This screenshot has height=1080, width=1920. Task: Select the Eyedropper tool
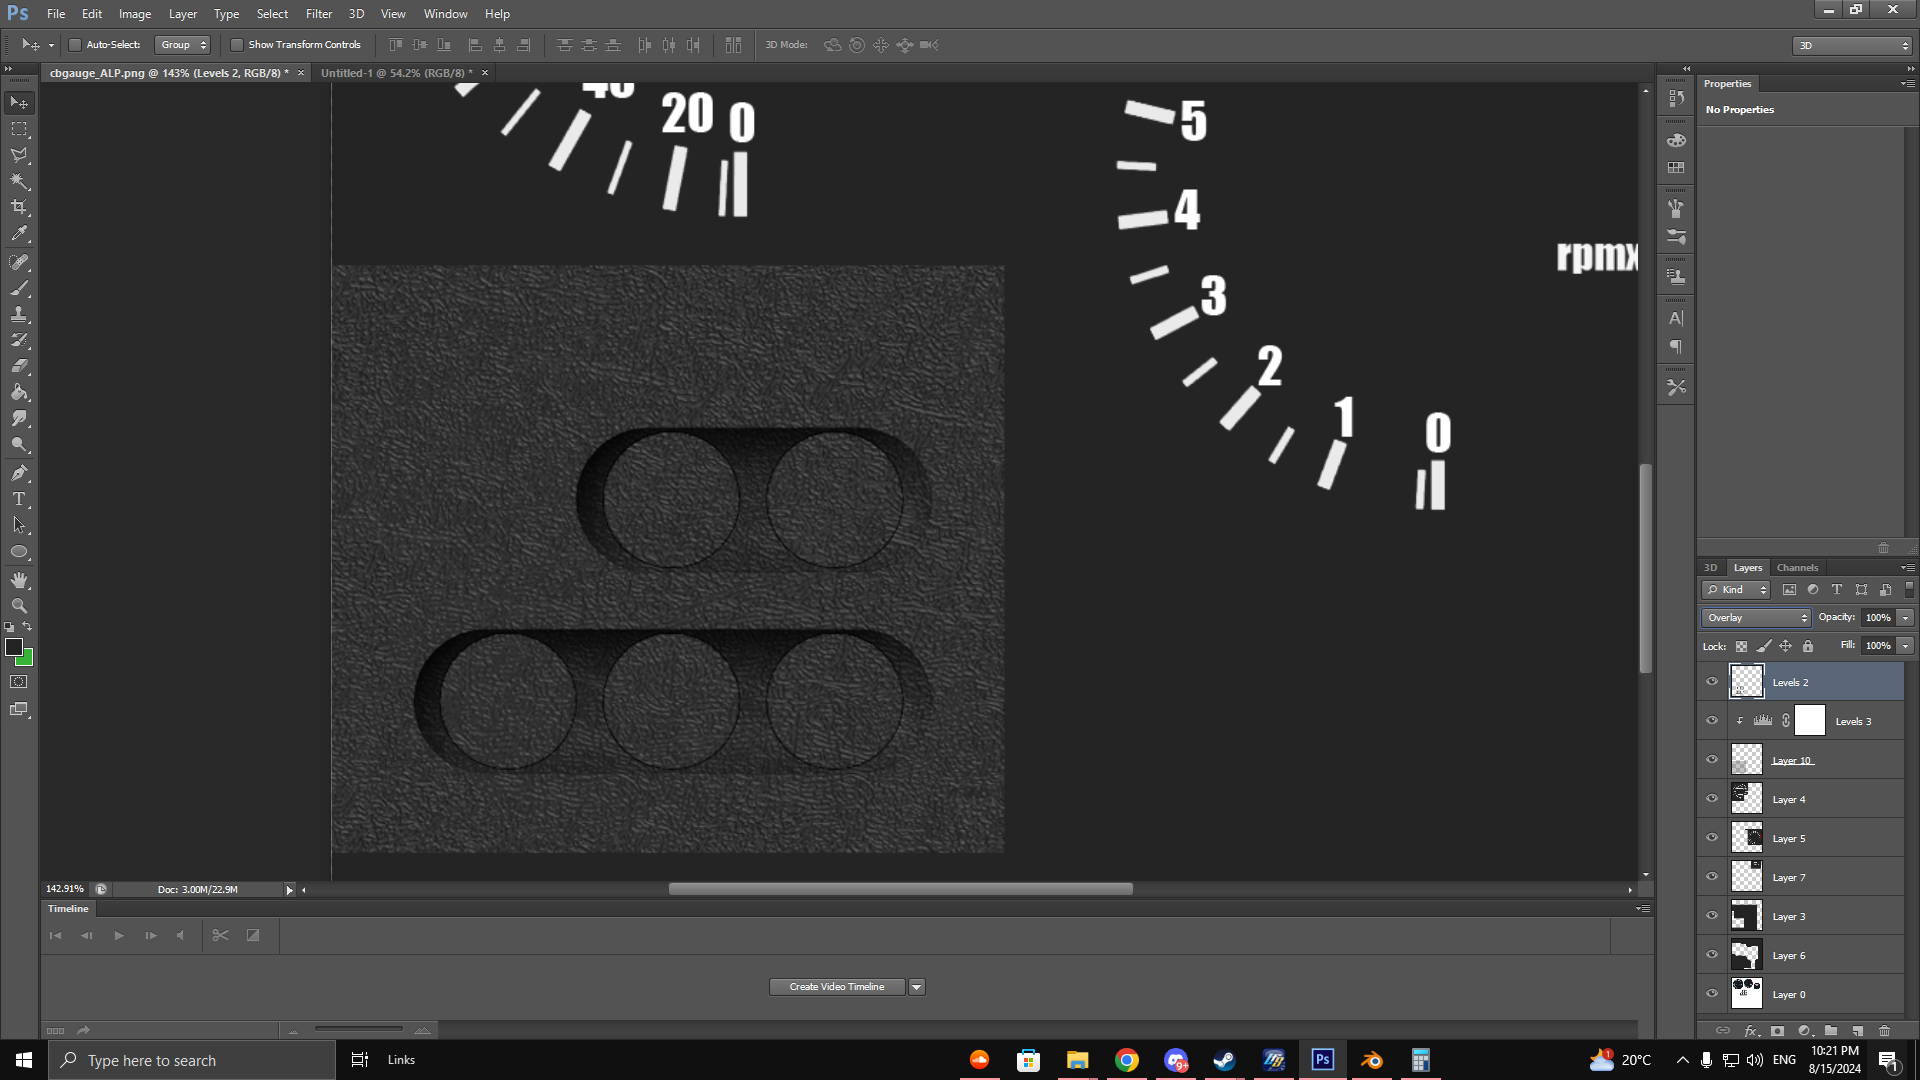(x=19, y=234)
